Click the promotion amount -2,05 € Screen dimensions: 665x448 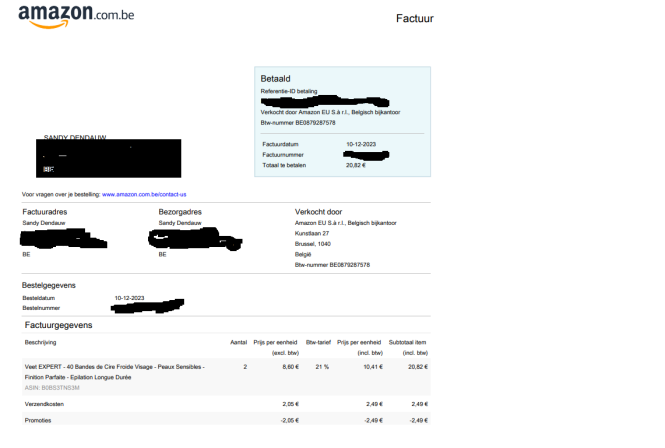click(290, 420)
